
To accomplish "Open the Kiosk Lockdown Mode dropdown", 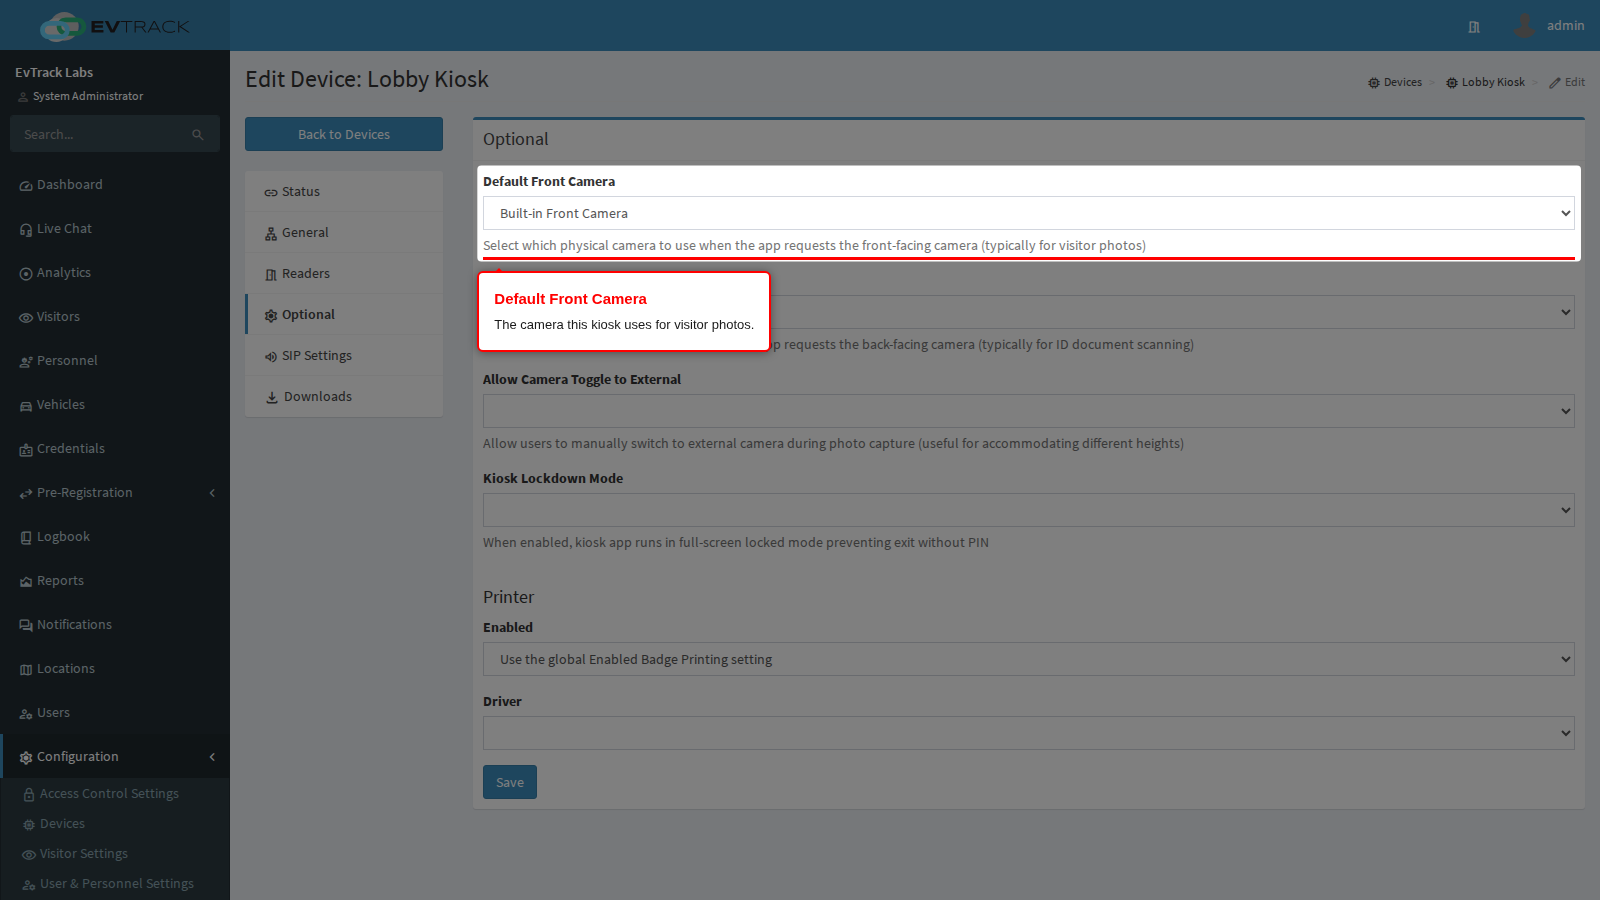I will point(1028,510).
